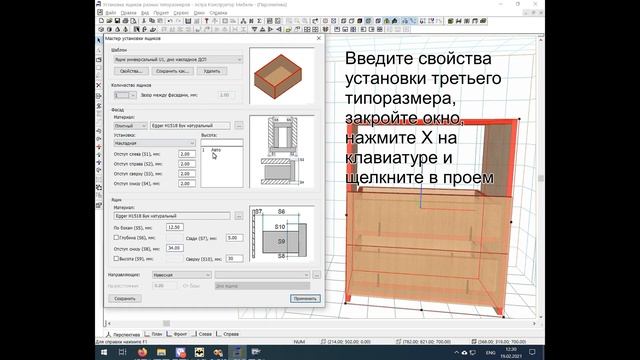Click the По бокам (S5) input field
640x360 pixels.
[x=175, y=227]
